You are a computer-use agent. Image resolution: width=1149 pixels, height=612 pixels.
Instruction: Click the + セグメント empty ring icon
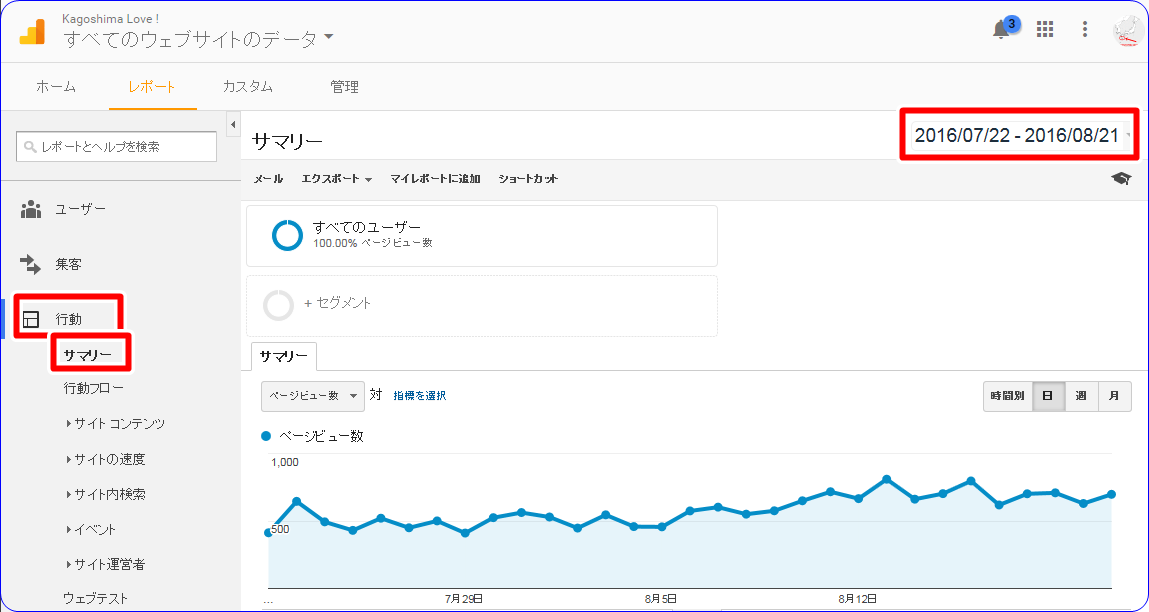(x=278, y=306)
